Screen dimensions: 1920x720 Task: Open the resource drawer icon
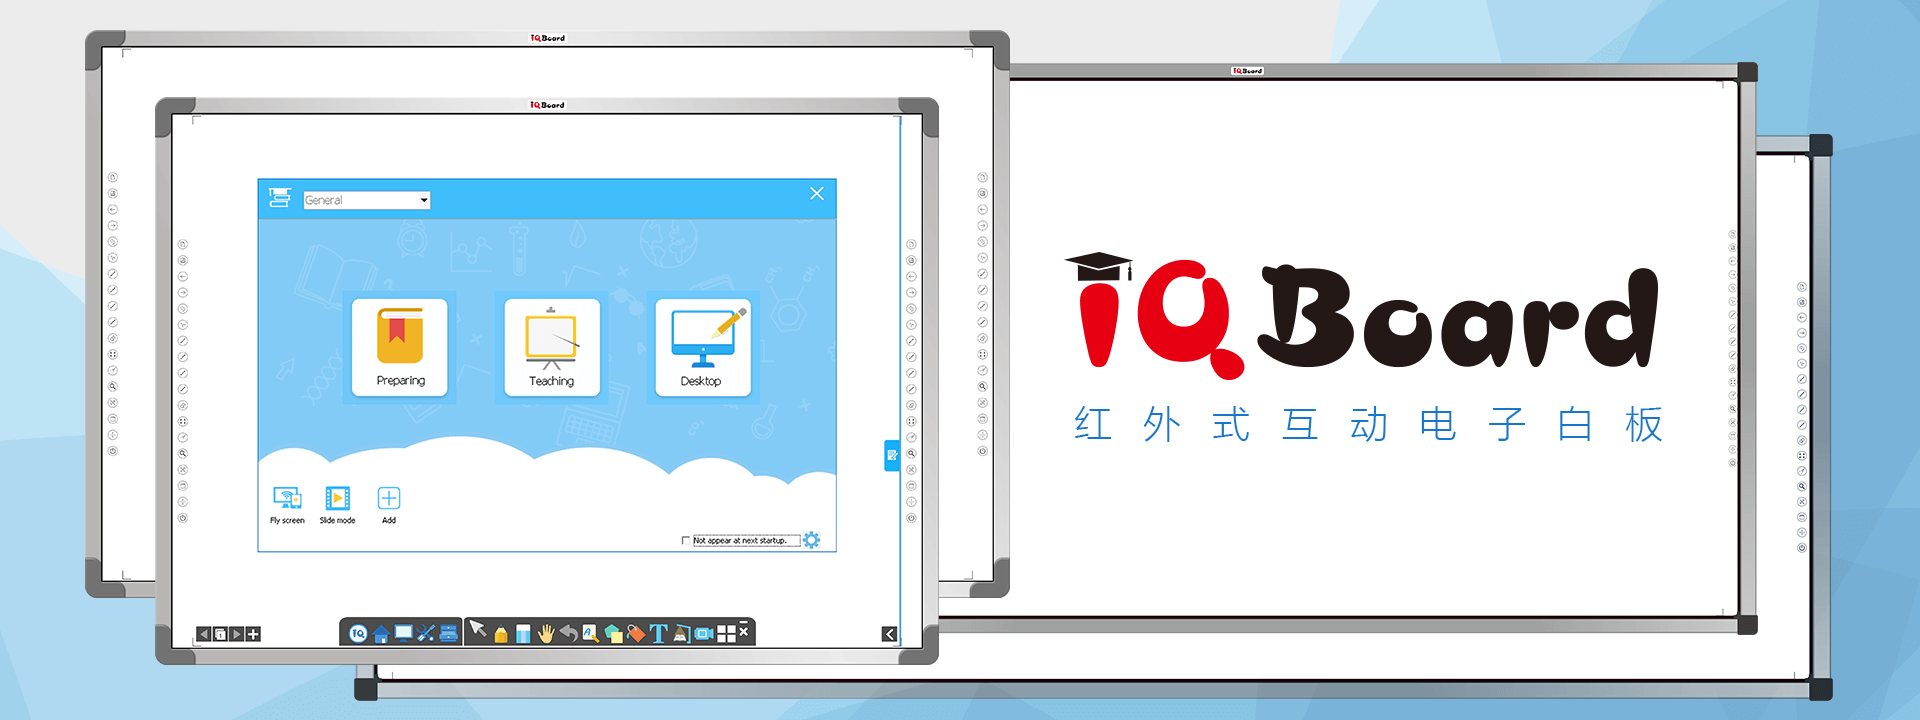click(448, 633)
